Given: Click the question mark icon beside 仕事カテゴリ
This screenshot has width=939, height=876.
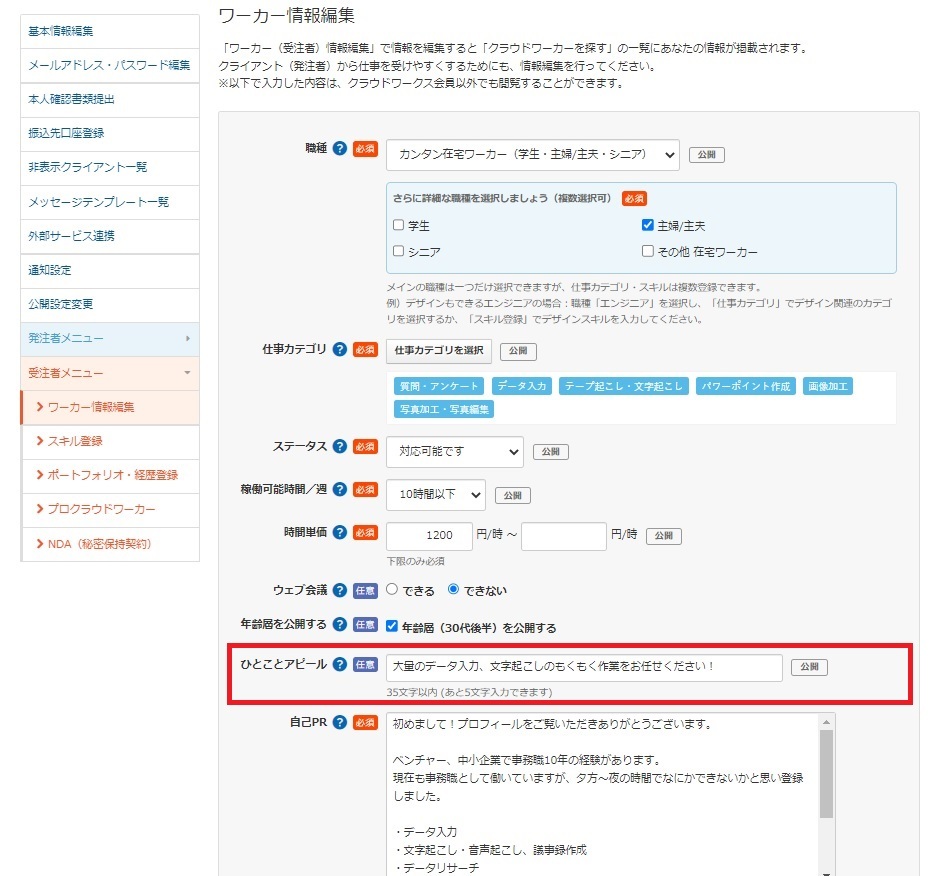Looking at the screenshot, I should coord(341,351).
